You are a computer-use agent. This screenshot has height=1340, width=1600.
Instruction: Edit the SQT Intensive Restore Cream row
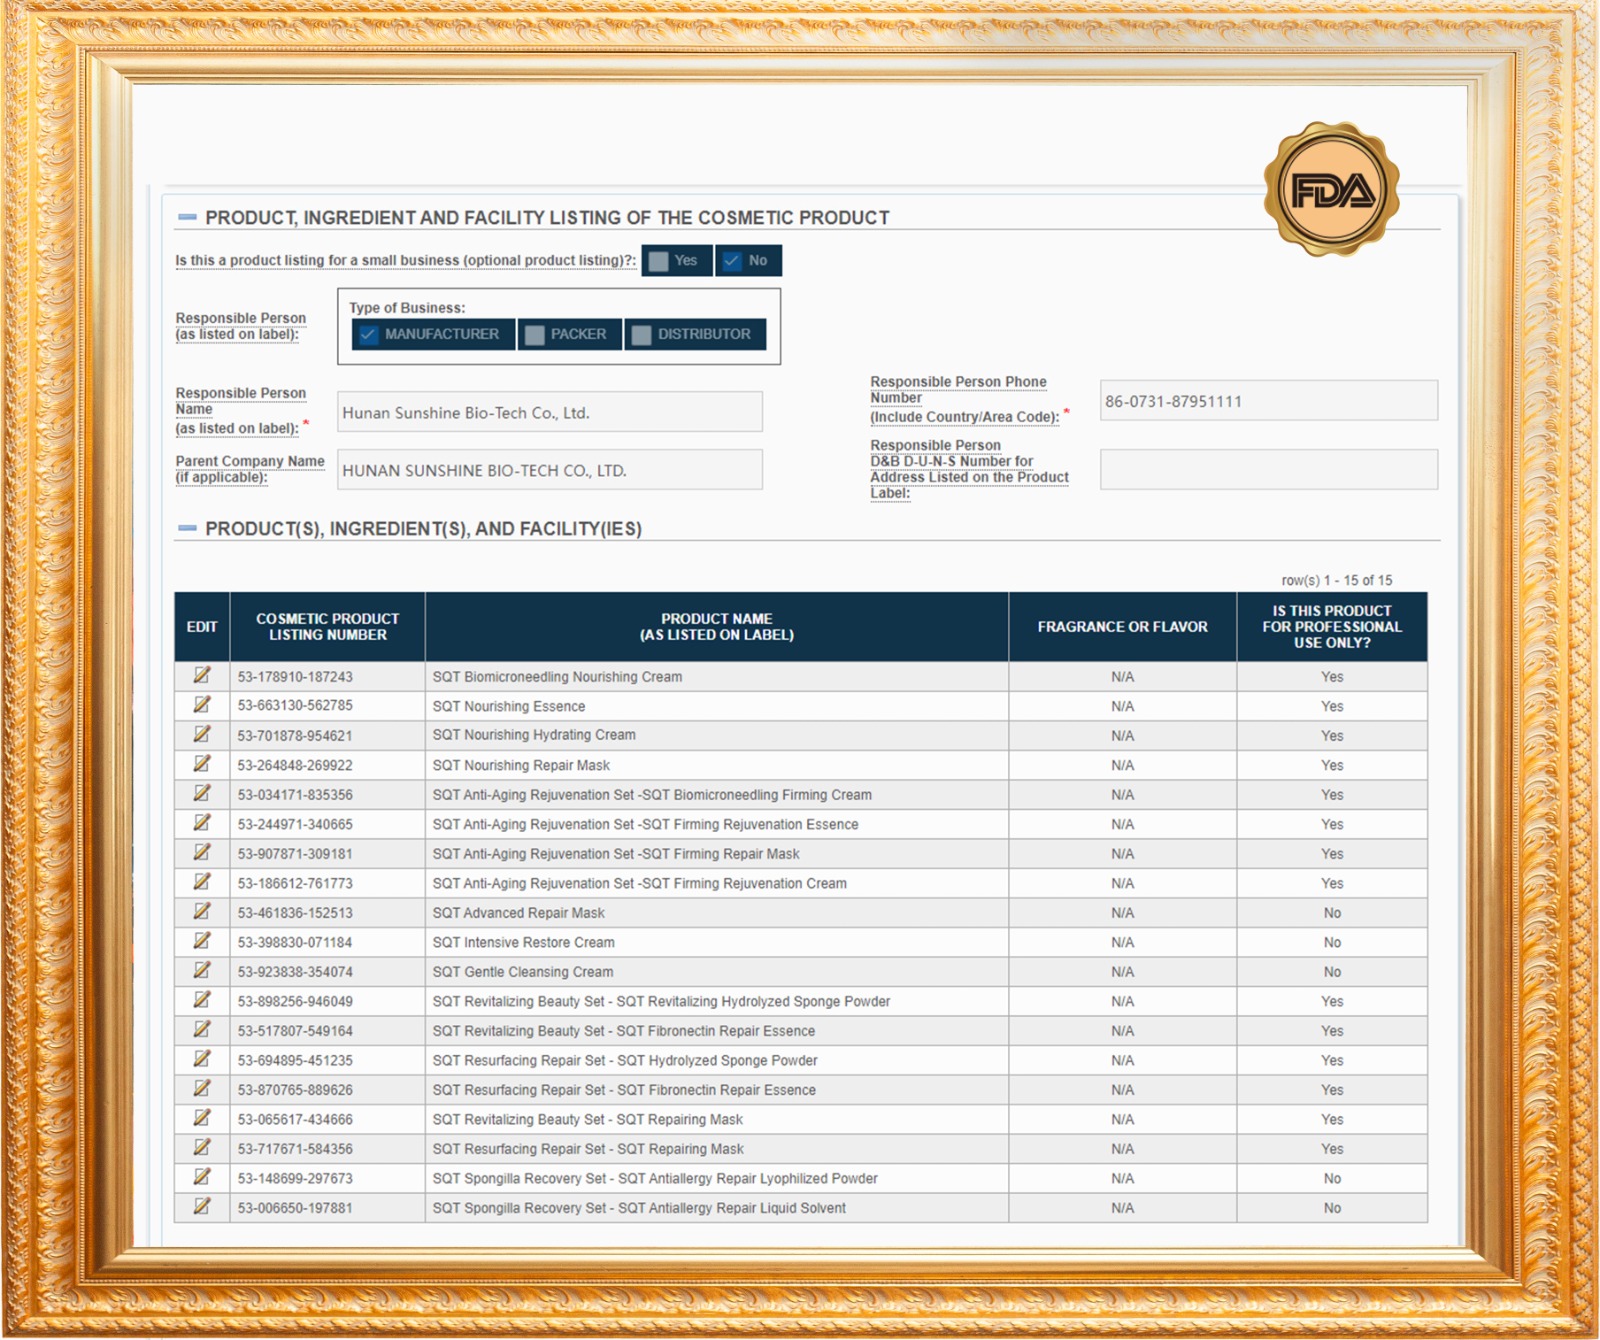coord(202,941)
